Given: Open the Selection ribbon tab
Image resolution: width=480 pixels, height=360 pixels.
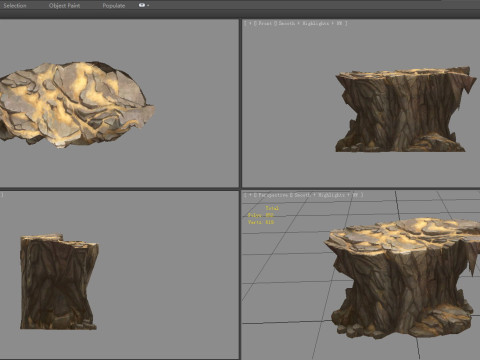Looking at the screenshot, I should pyautogui.click(x=15, y=6).
